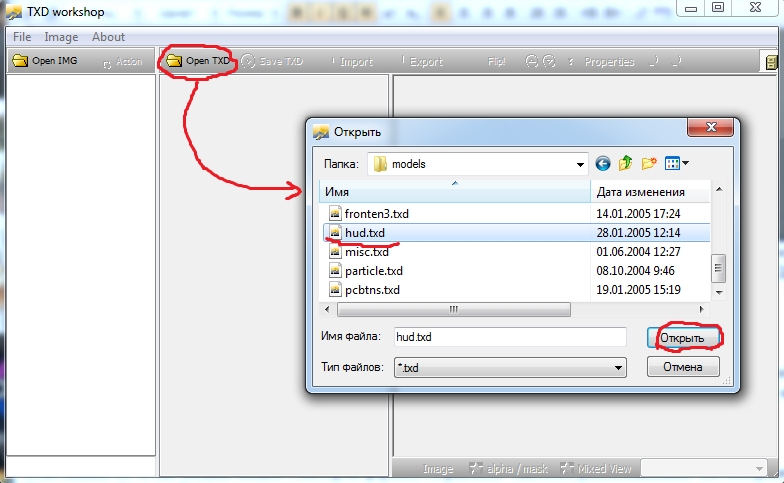Toggle the Mixed View option
784x483 pixels.
pyautogui.click(x=598, y=468)
